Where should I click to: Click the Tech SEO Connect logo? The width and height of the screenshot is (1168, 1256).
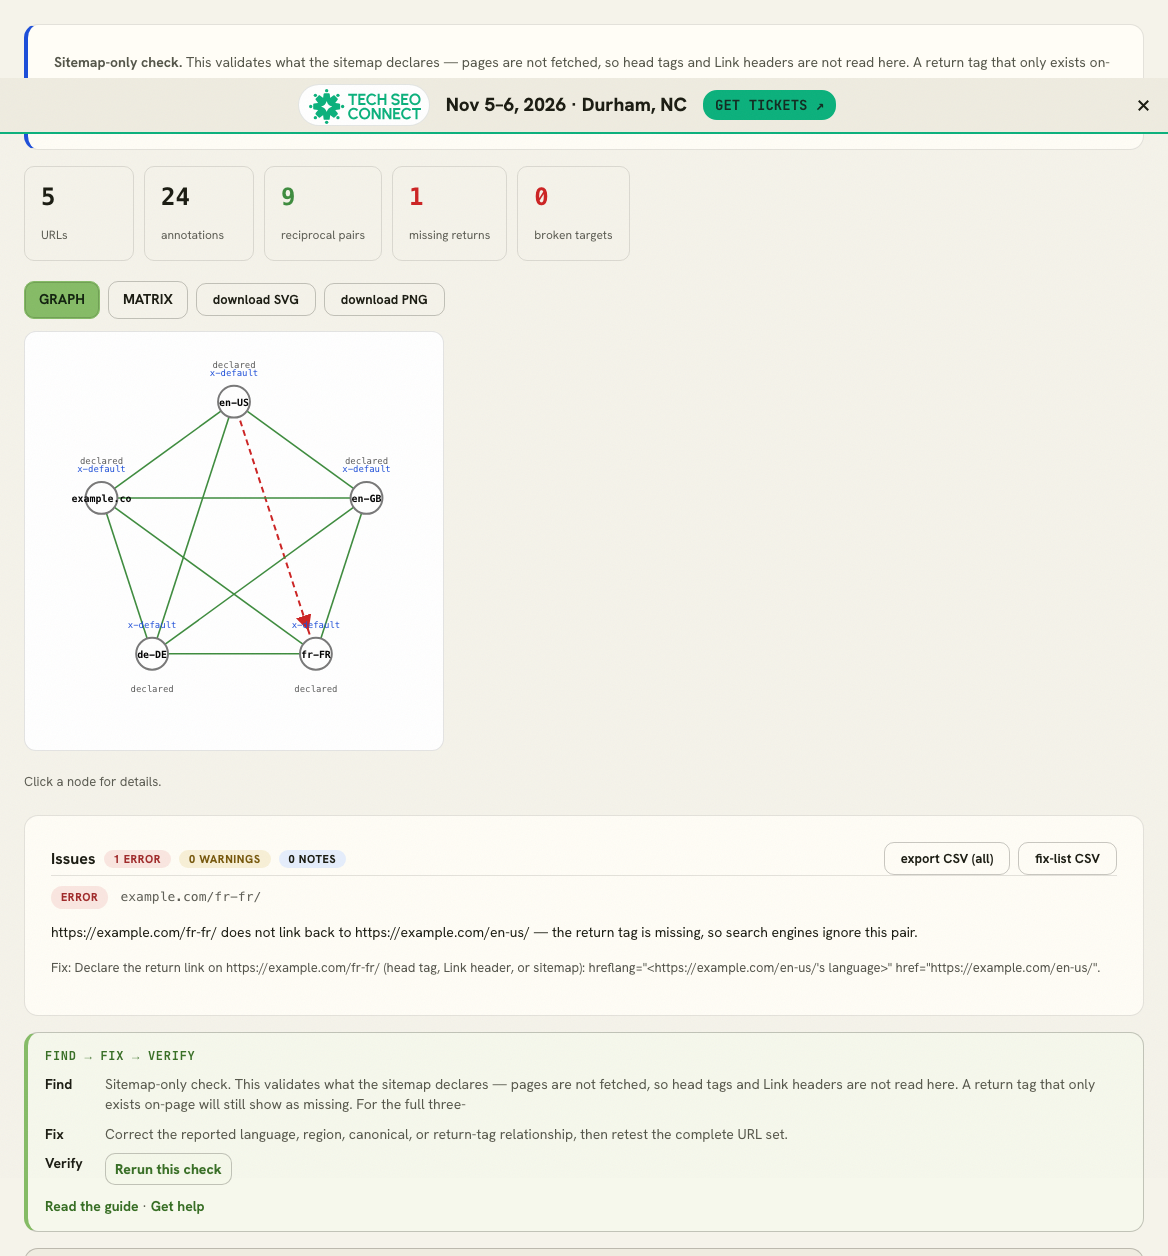click(x=365, y=105)
